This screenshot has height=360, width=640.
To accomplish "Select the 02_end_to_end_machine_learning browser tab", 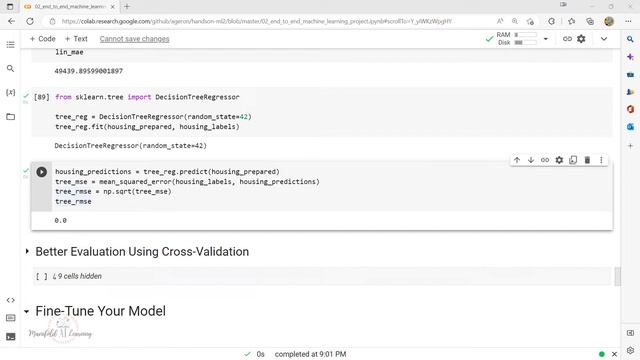I will (69, 7).
